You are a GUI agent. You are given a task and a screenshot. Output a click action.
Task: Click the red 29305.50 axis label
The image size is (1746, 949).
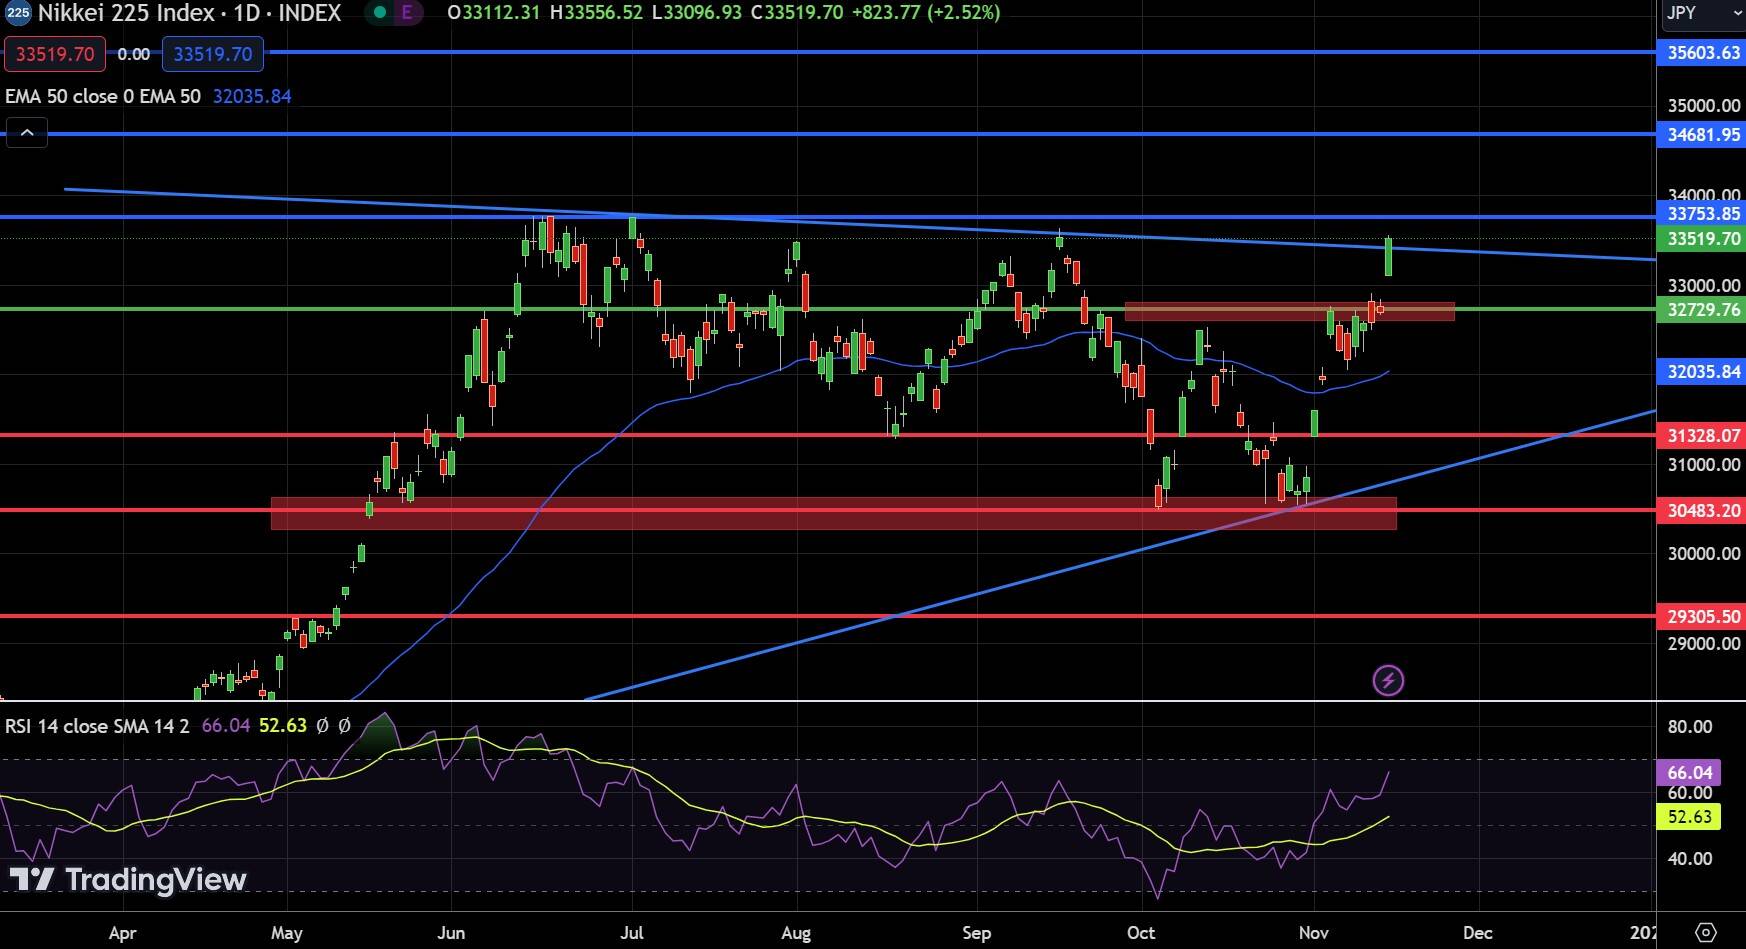click(1701, 617)
